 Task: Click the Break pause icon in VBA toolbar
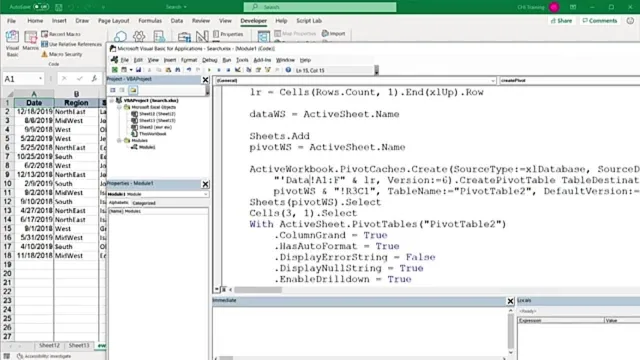click(219, 70)
